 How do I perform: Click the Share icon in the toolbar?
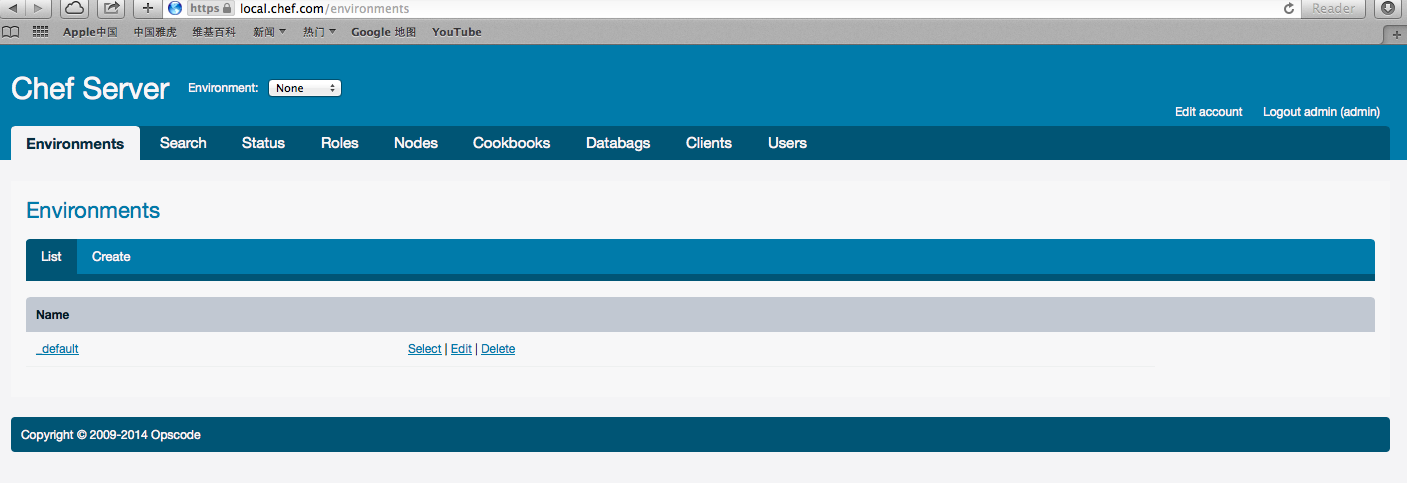pyautogui.click(x=111, y=8)
